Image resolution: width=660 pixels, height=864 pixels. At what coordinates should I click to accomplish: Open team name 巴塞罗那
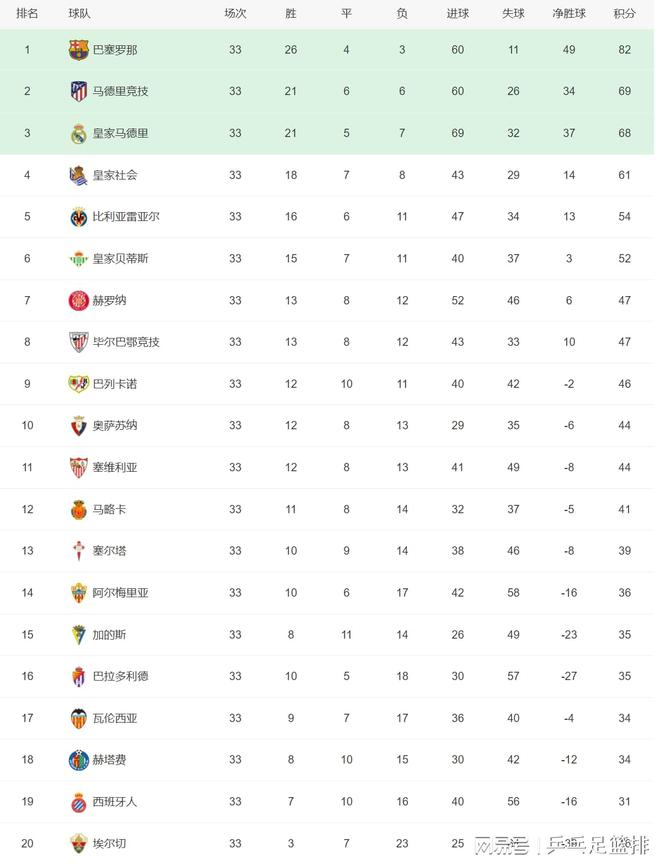[x=115, y=50]
